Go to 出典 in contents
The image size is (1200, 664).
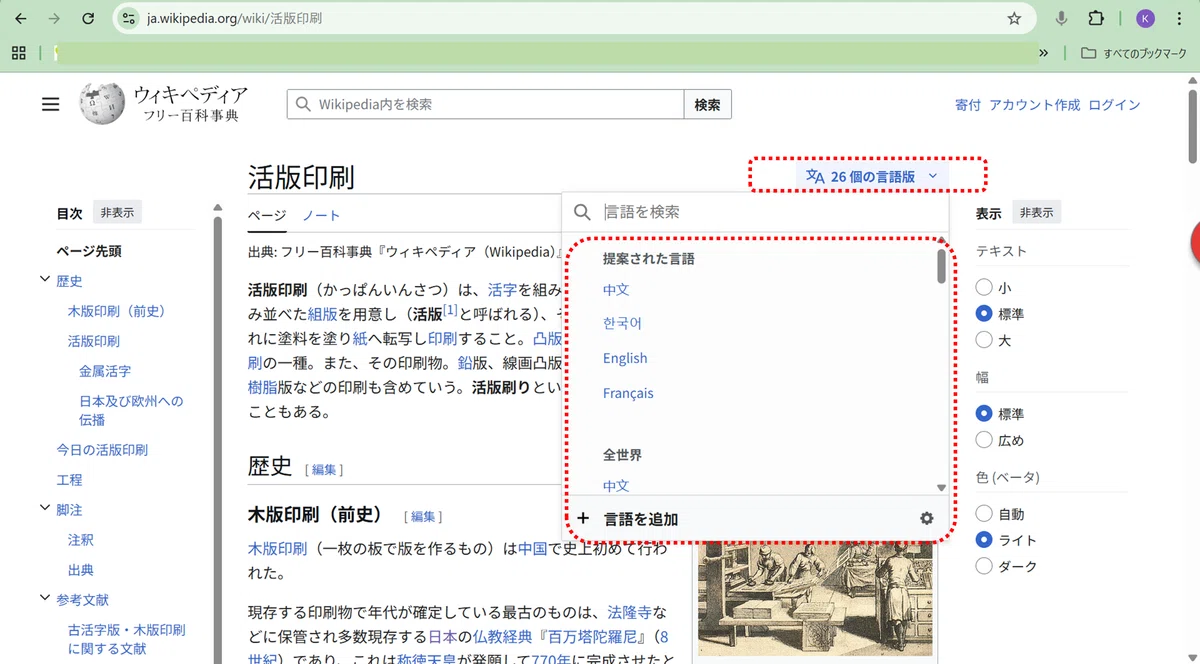[81, 570]
